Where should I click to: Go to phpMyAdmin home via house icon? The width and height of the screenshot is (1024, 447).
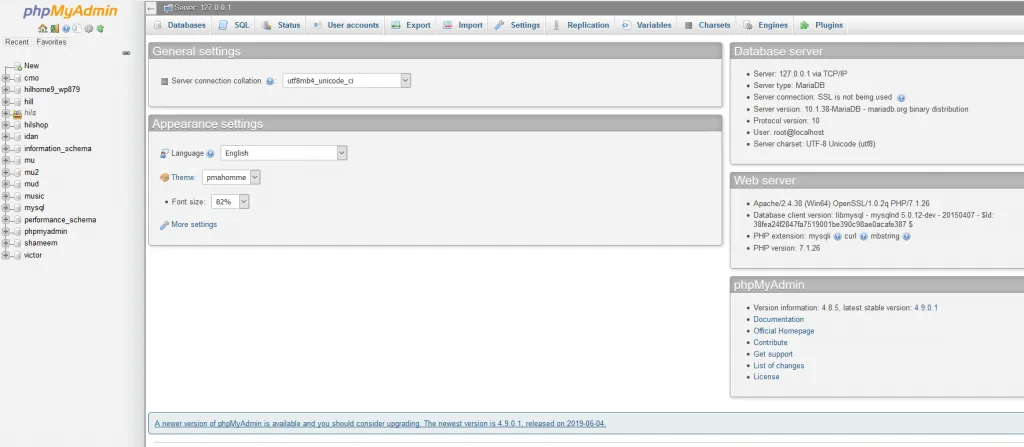(42, 28)
